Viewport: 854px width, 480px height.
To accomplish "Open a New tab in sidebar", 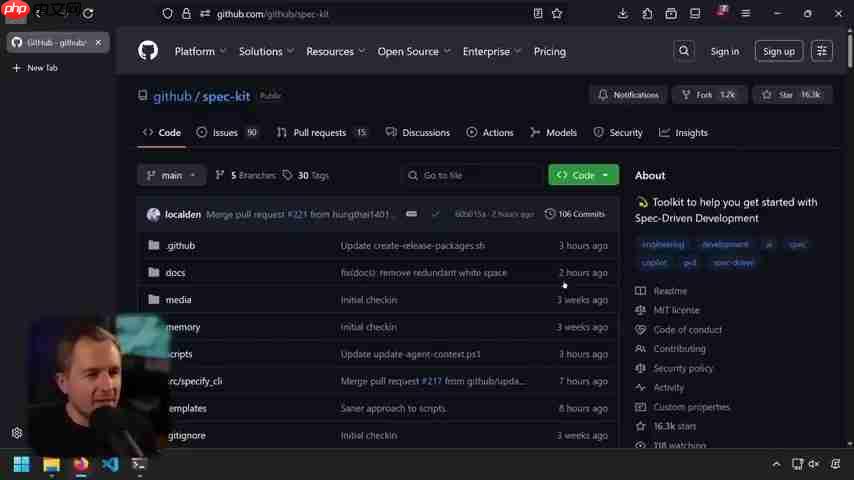I will 36,68.
